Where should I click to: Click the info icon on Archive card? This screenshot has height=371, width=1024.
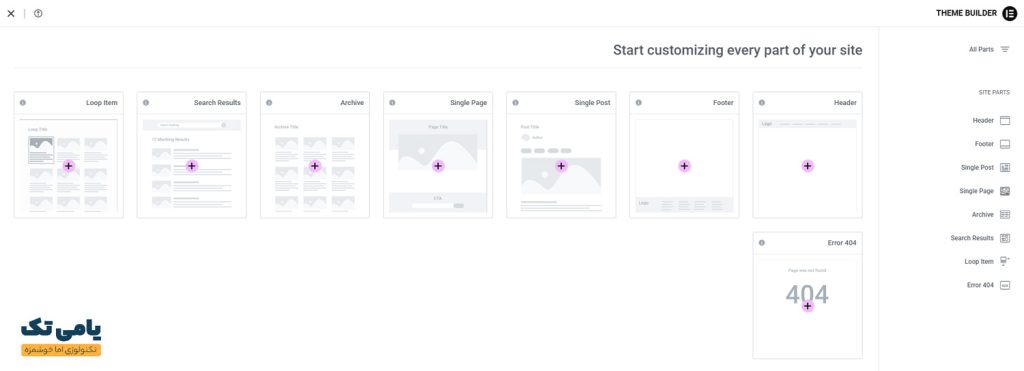click(269, 103)
